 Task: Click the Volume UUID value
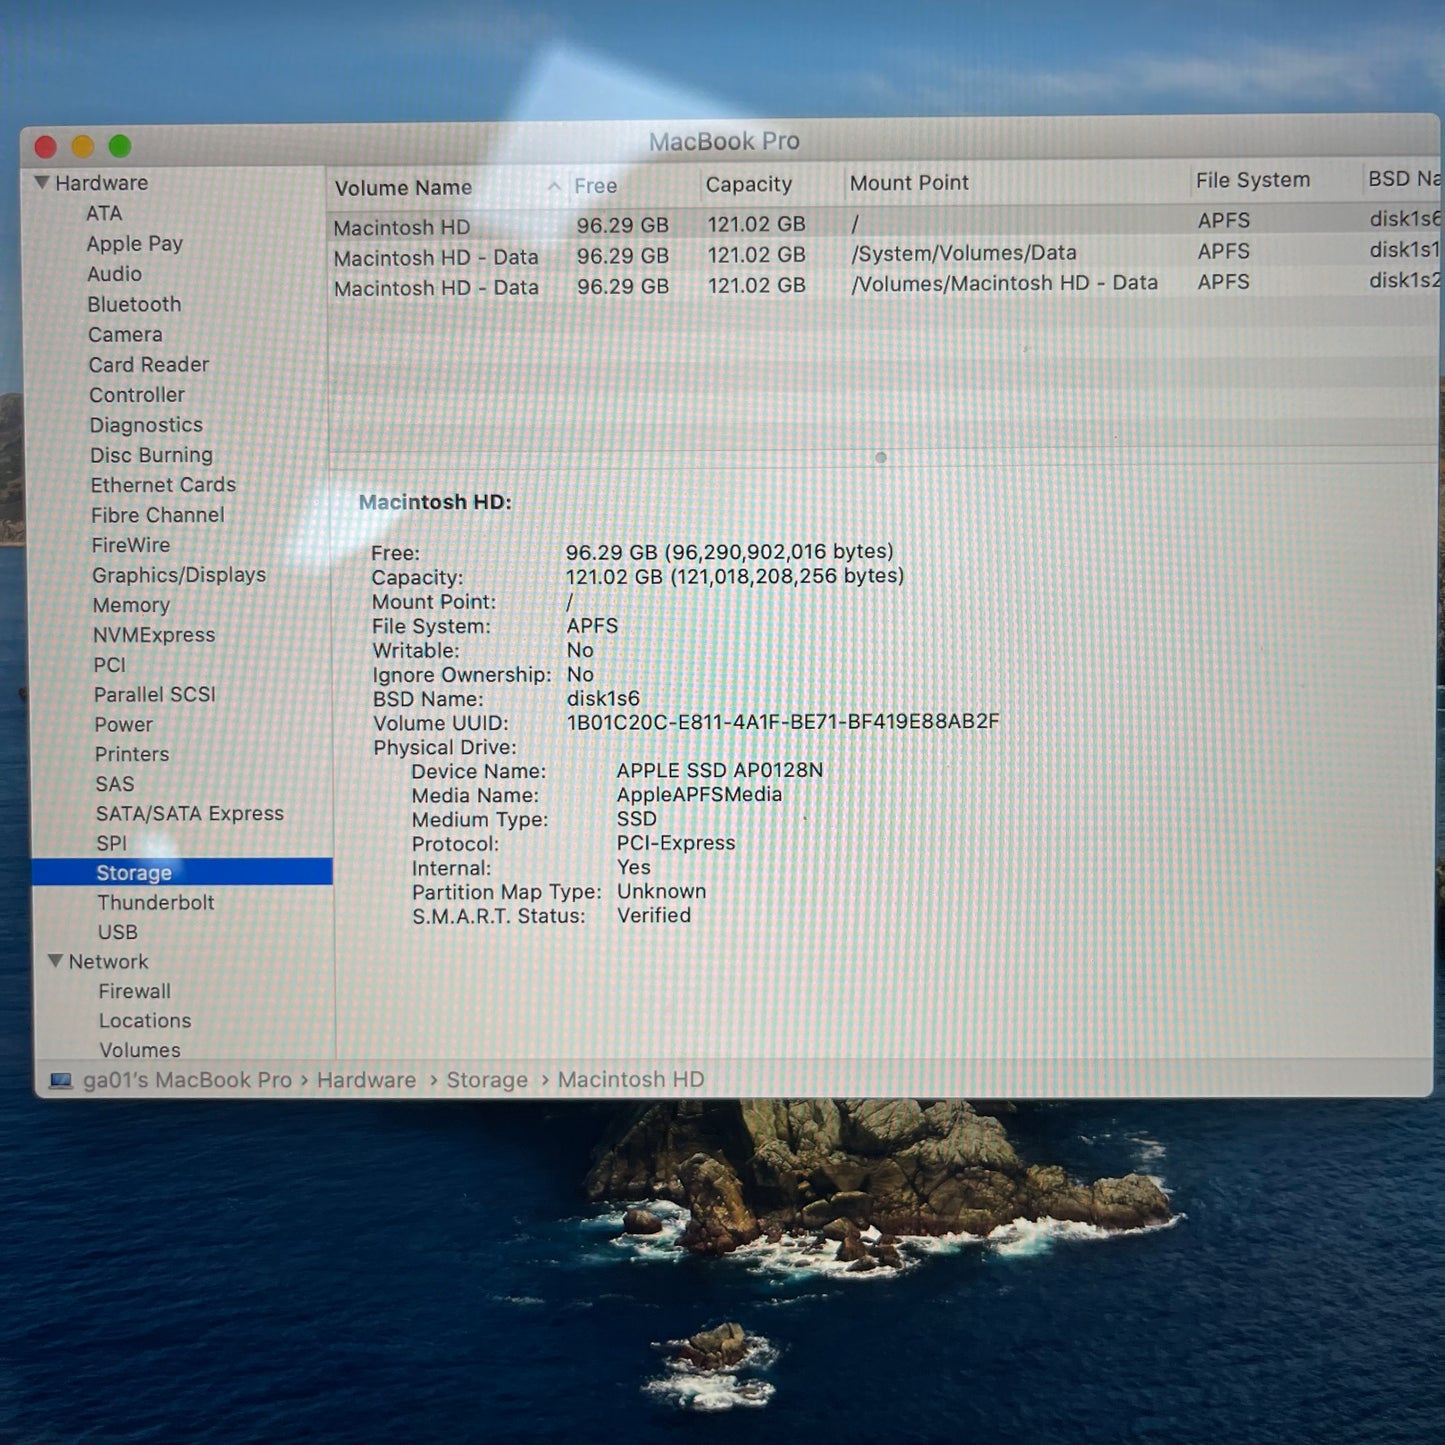pos(783,721)
